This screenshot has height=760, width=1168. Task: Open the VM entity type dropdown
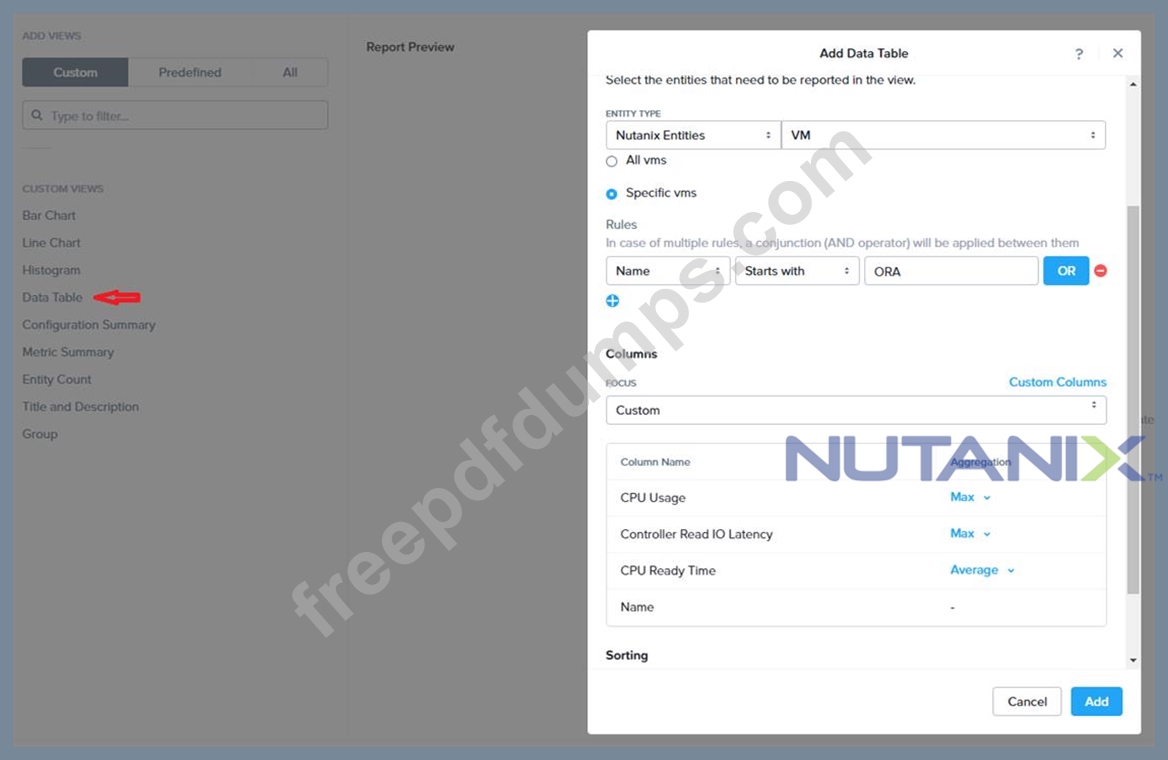click(x=943, y=135)
